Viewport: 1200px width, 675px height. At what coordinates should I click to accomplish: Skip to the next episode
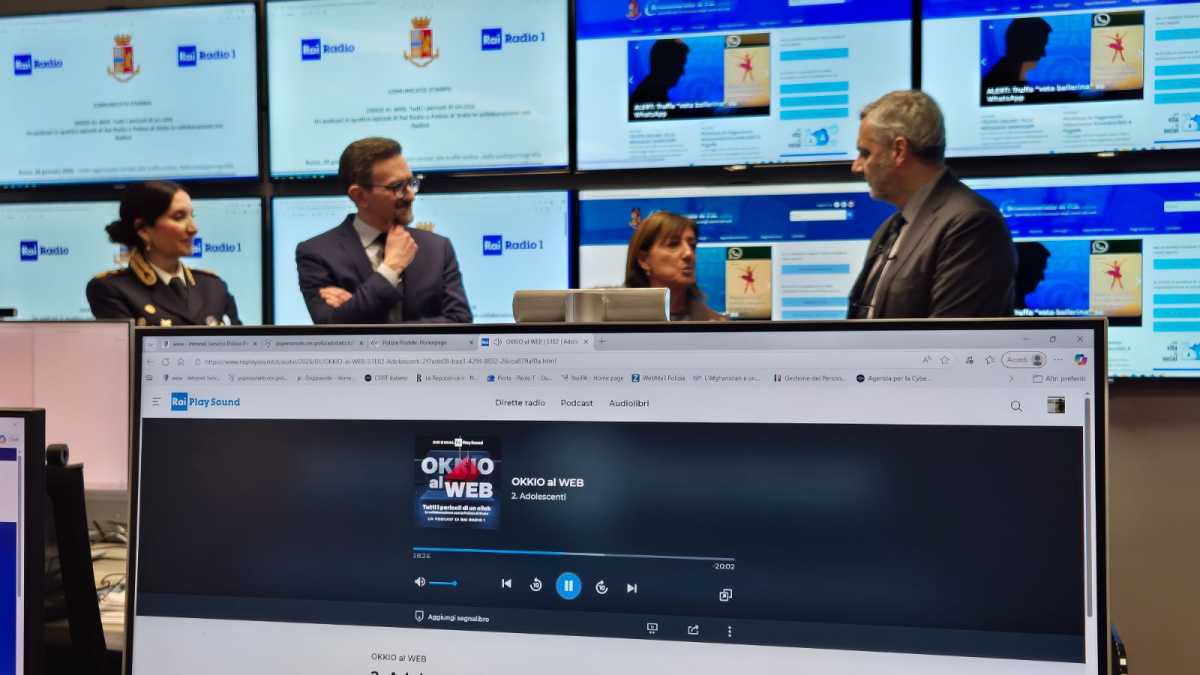[x=632, y=588]
